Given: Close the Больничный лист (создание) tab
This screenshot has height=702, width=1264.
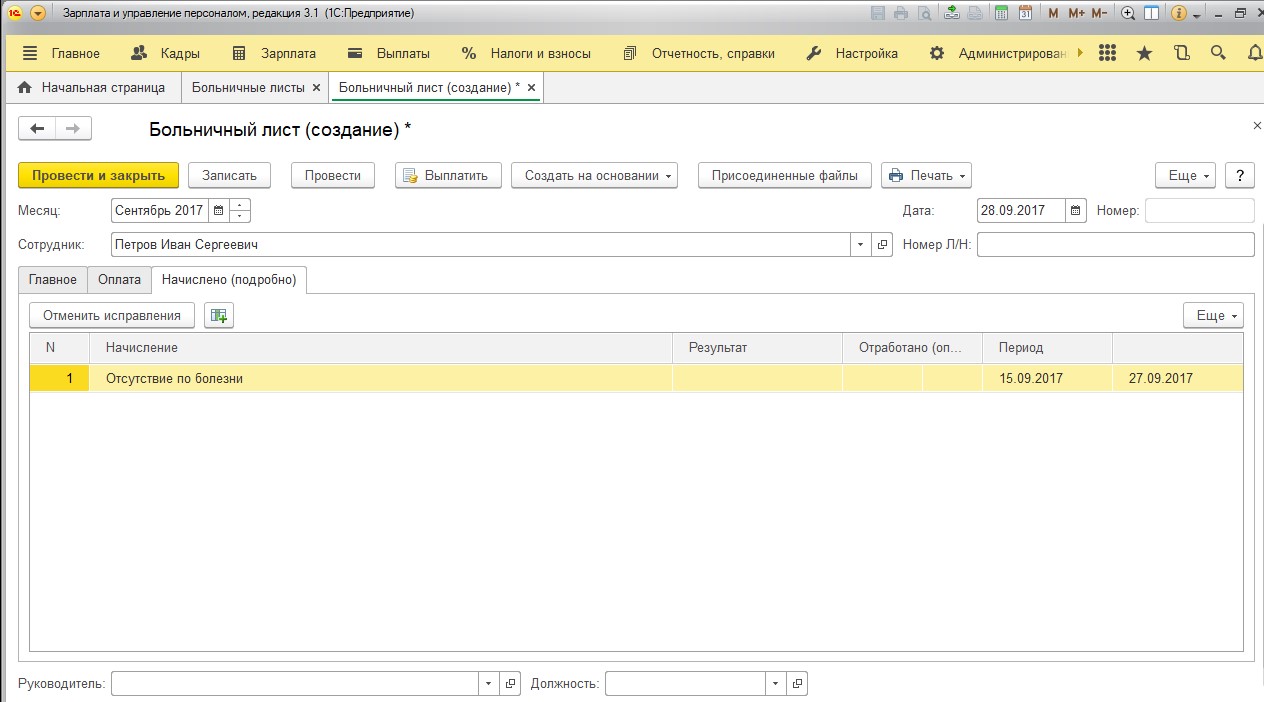Looking at the screenshot, I should 532,88.
